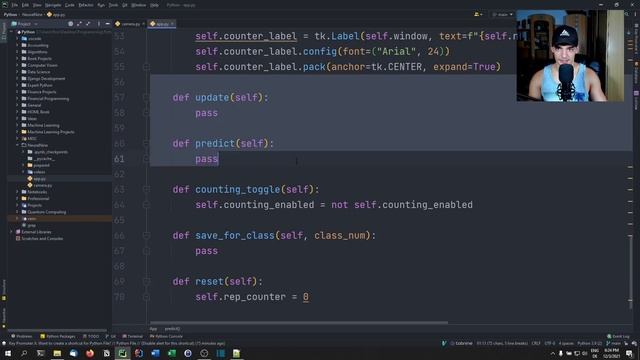640x360 pixels.
Task: Open Windows notification center icon
Action: click(629, 353)
